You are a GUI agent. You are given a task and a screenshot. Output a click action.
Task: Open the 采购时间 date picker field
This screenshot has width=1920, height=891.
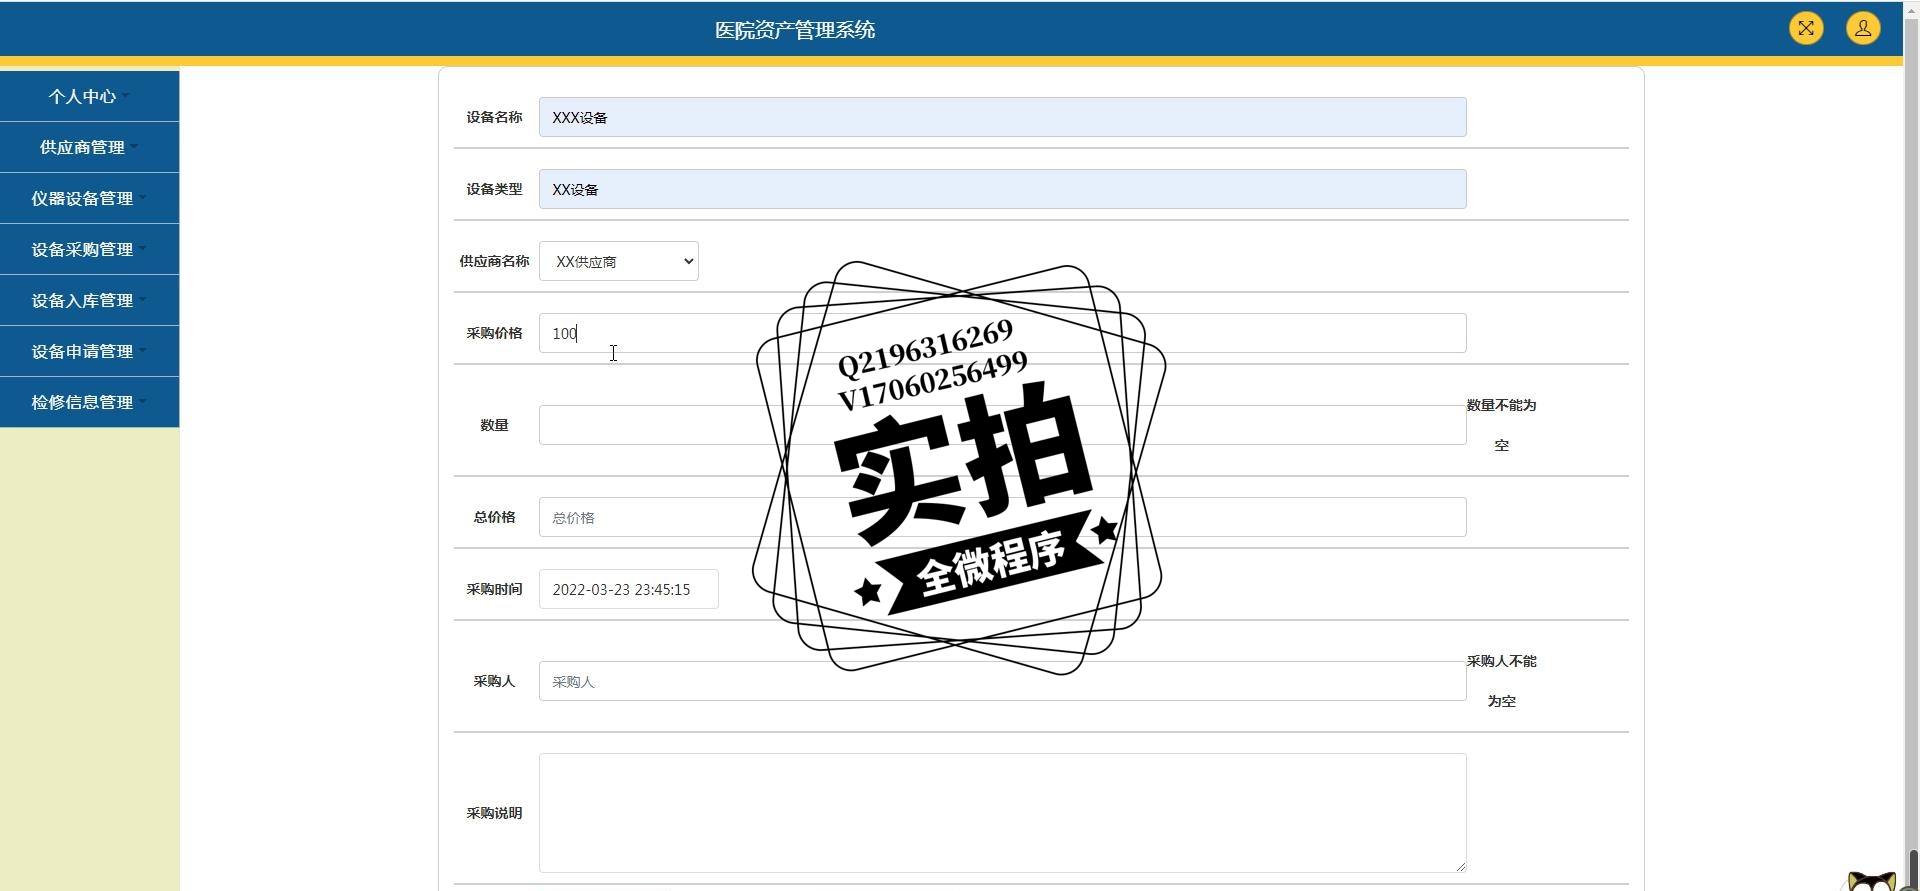pos(628,589)
